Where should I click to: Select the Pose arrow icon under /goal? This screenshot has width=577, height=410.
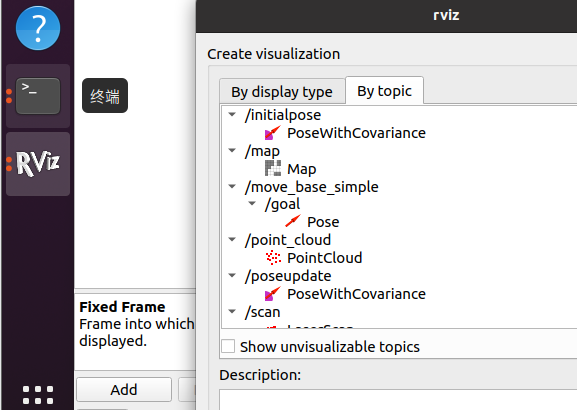click(293, 222)
